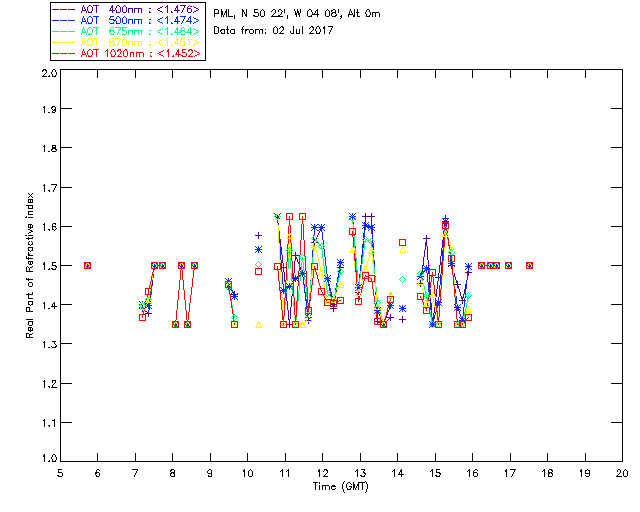Screen dimensions: 640x512
Task: Click the x-axis tick label 5
Action: (60, 473)
